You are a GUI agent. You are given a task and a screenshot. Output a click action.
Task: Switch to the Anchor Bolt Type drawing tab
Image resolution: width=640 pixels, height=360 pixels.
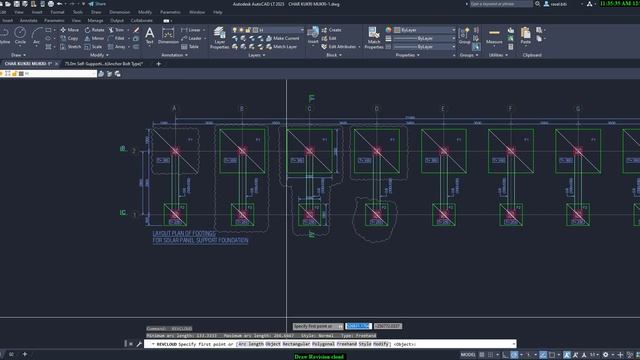104,64
